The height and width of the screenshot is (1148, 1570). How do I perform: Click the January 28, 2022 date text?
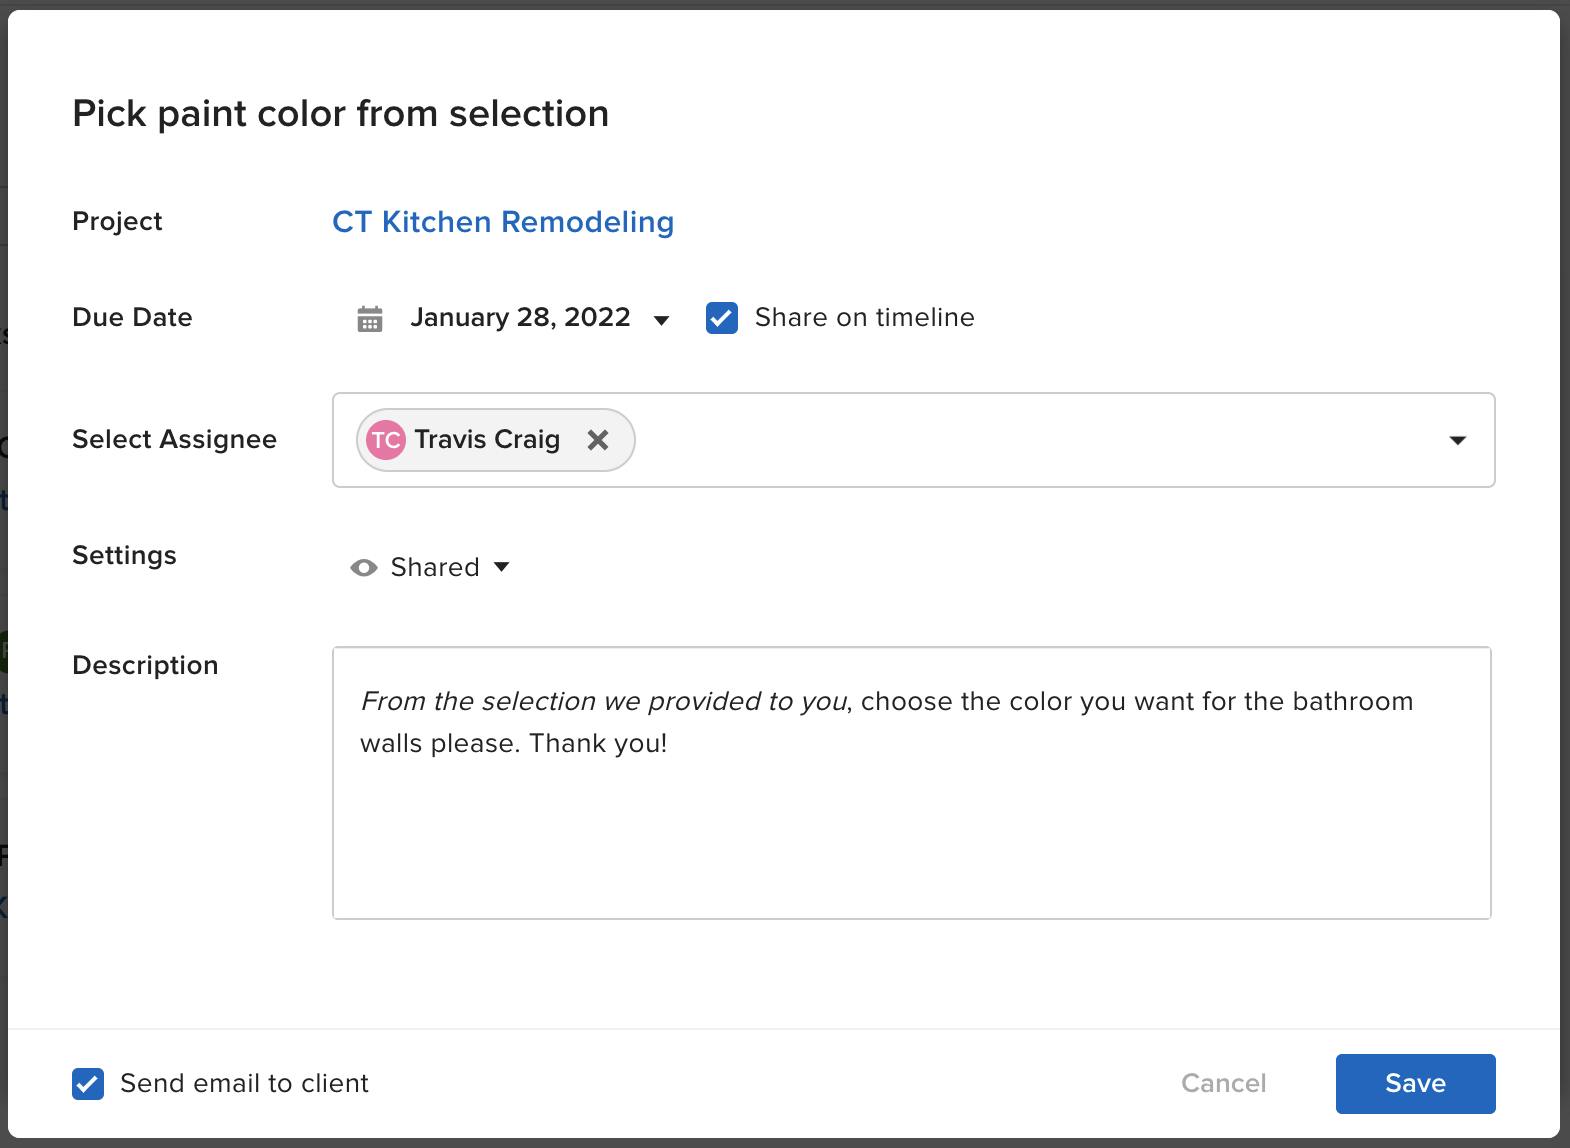[520, 318]
